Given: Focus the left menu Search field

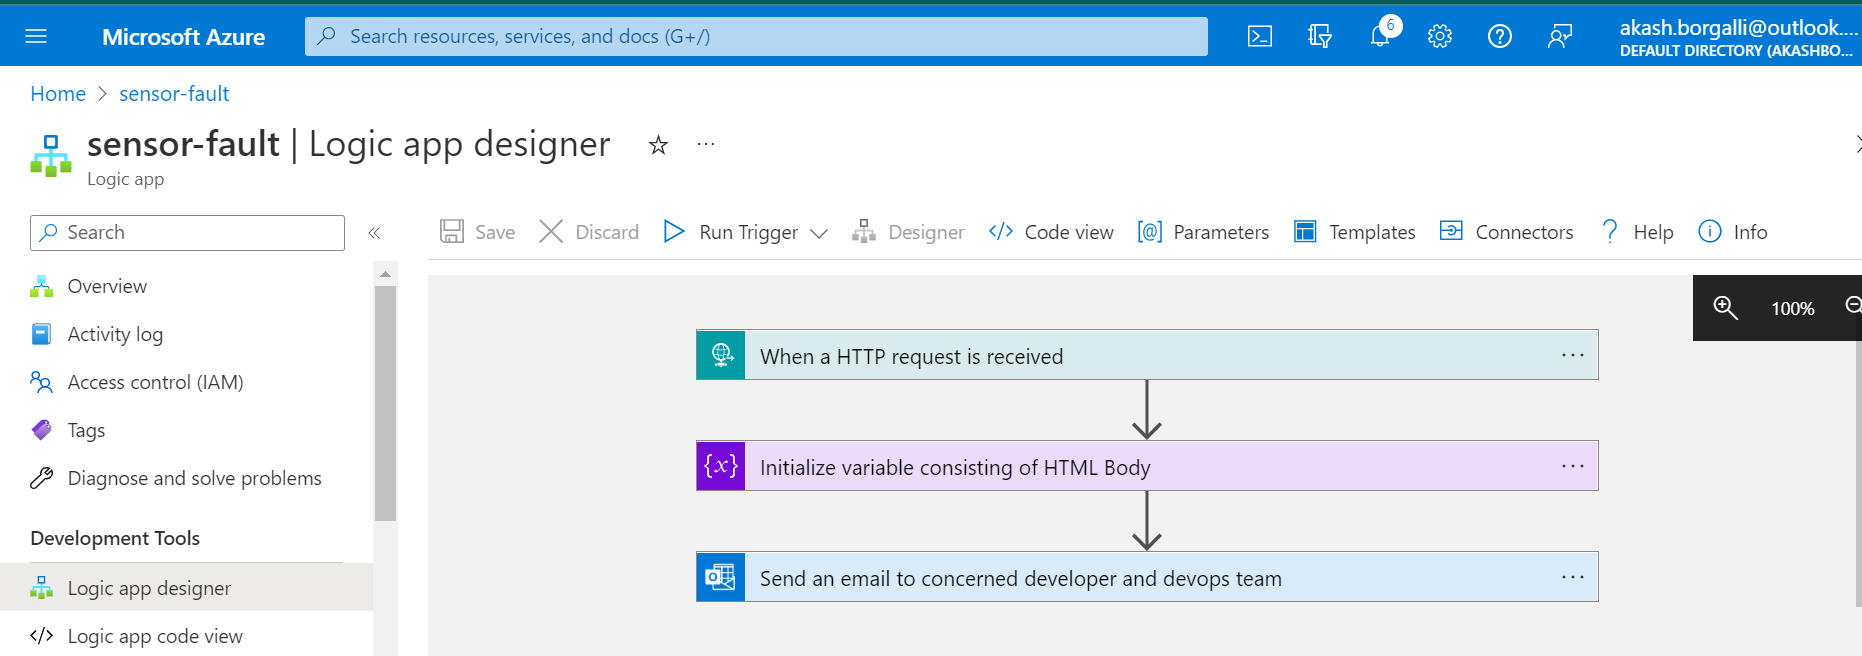Looking at the screenshot, I should click(x=187, y=233).
